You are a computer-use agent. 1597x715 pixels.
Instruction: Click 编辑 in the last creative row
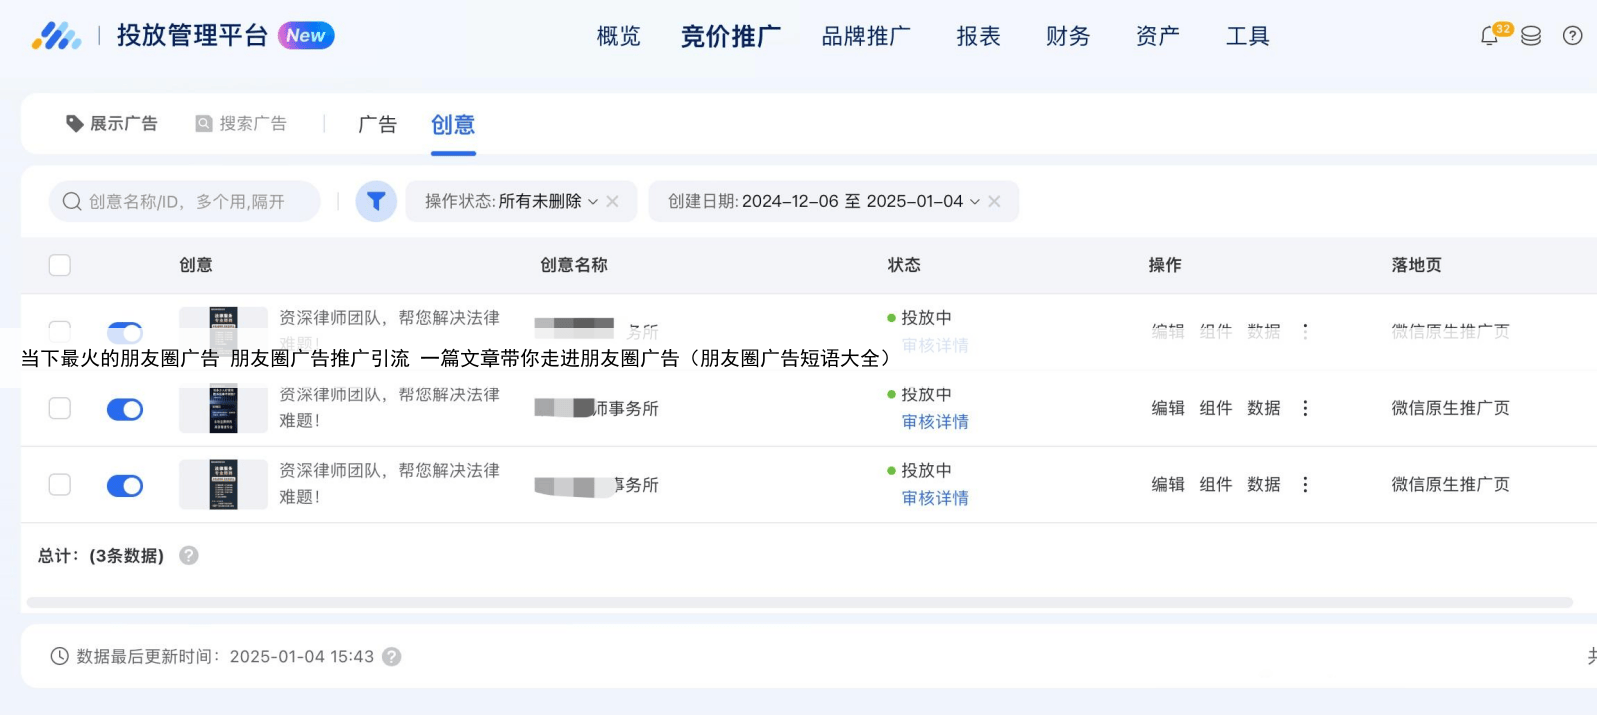tap(1167, 484)
